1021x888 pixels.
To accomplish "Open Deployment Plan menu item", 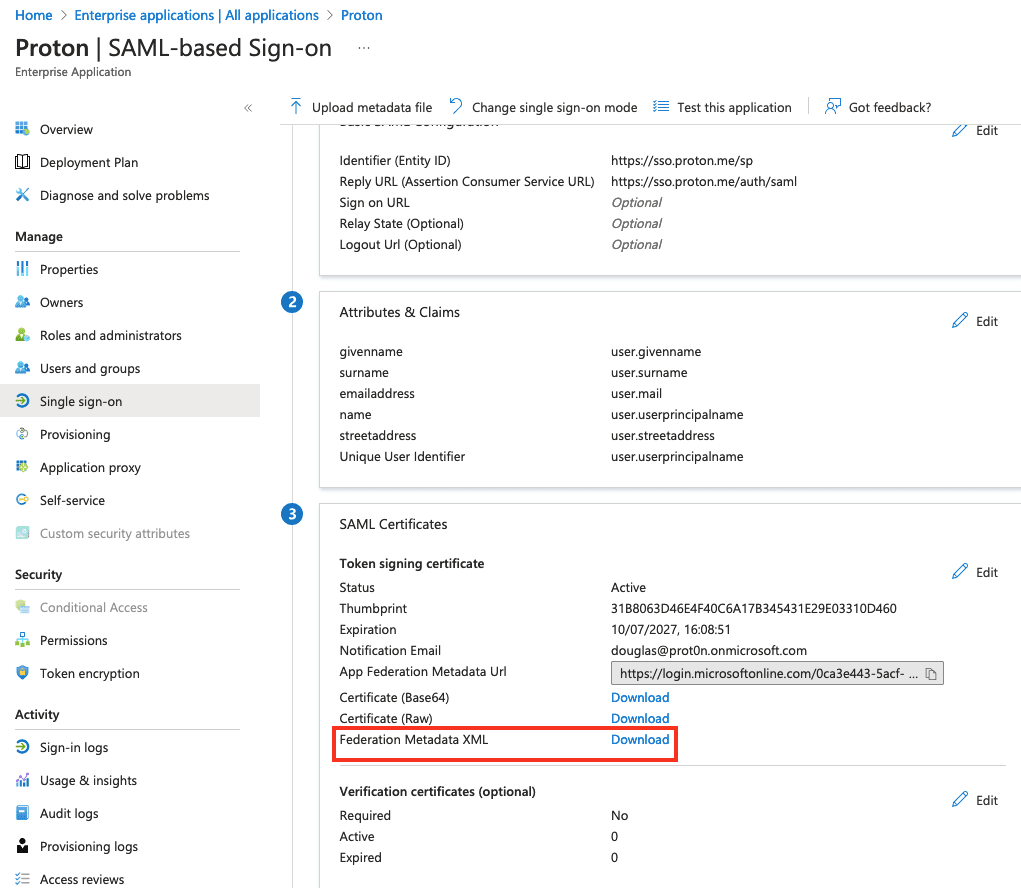I will (x=89, y=162).
